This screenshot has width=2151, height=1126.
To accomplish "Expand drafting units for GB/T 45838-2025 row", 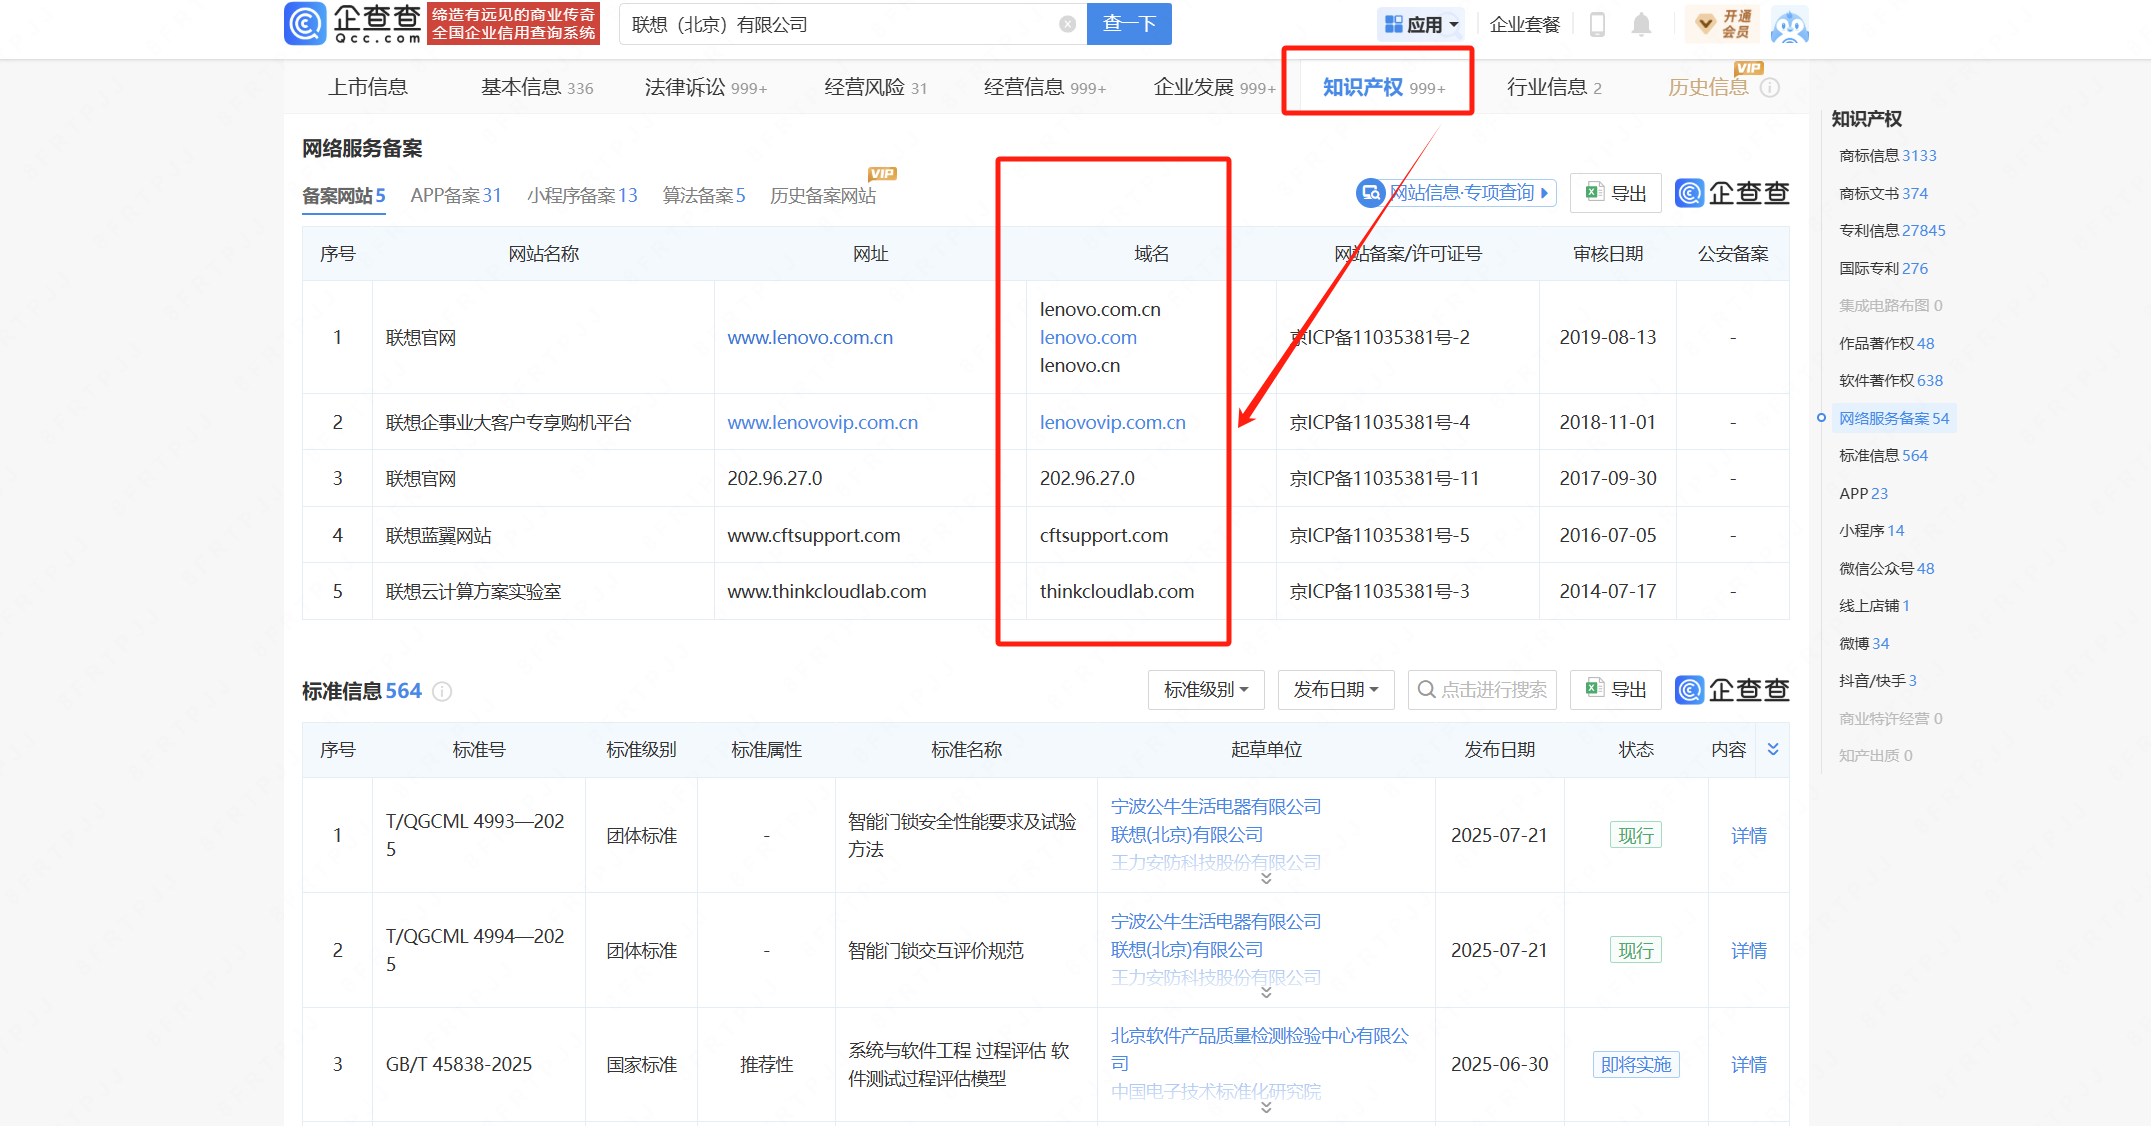I will tap(1266, 1107).
